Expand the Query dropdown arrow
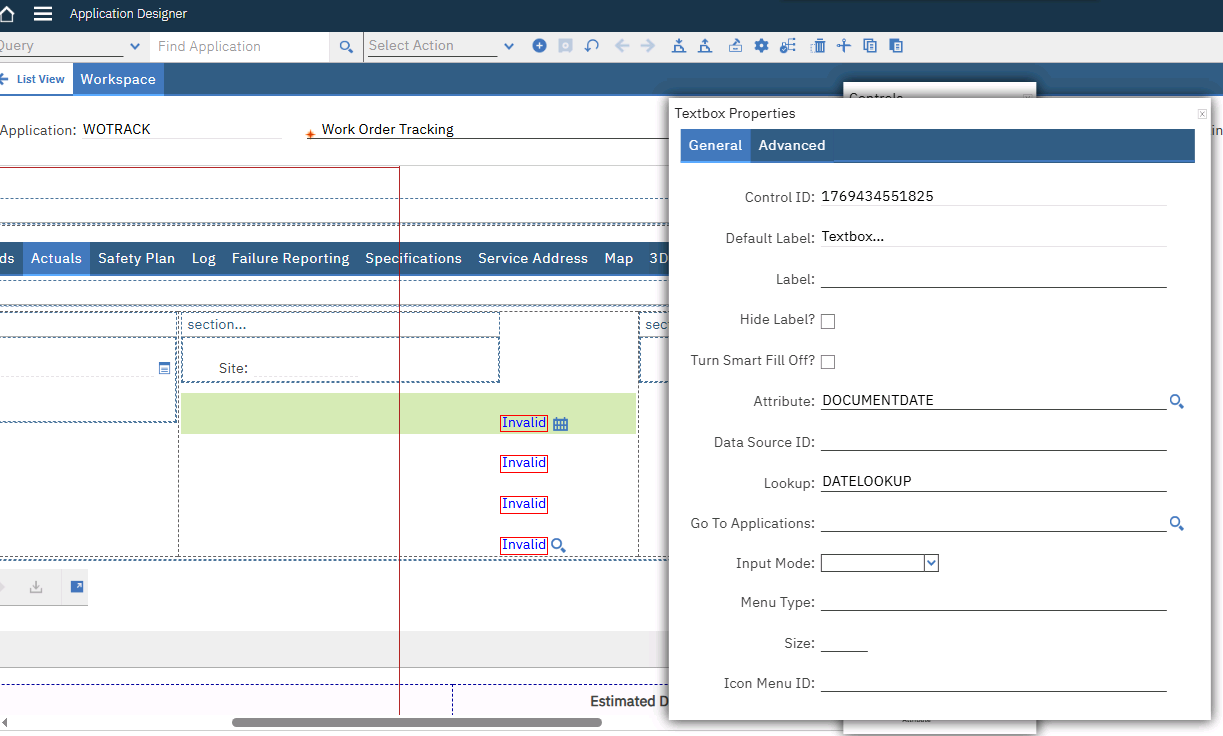This screenshot has width=1223, height=736. tap(135, 46)
